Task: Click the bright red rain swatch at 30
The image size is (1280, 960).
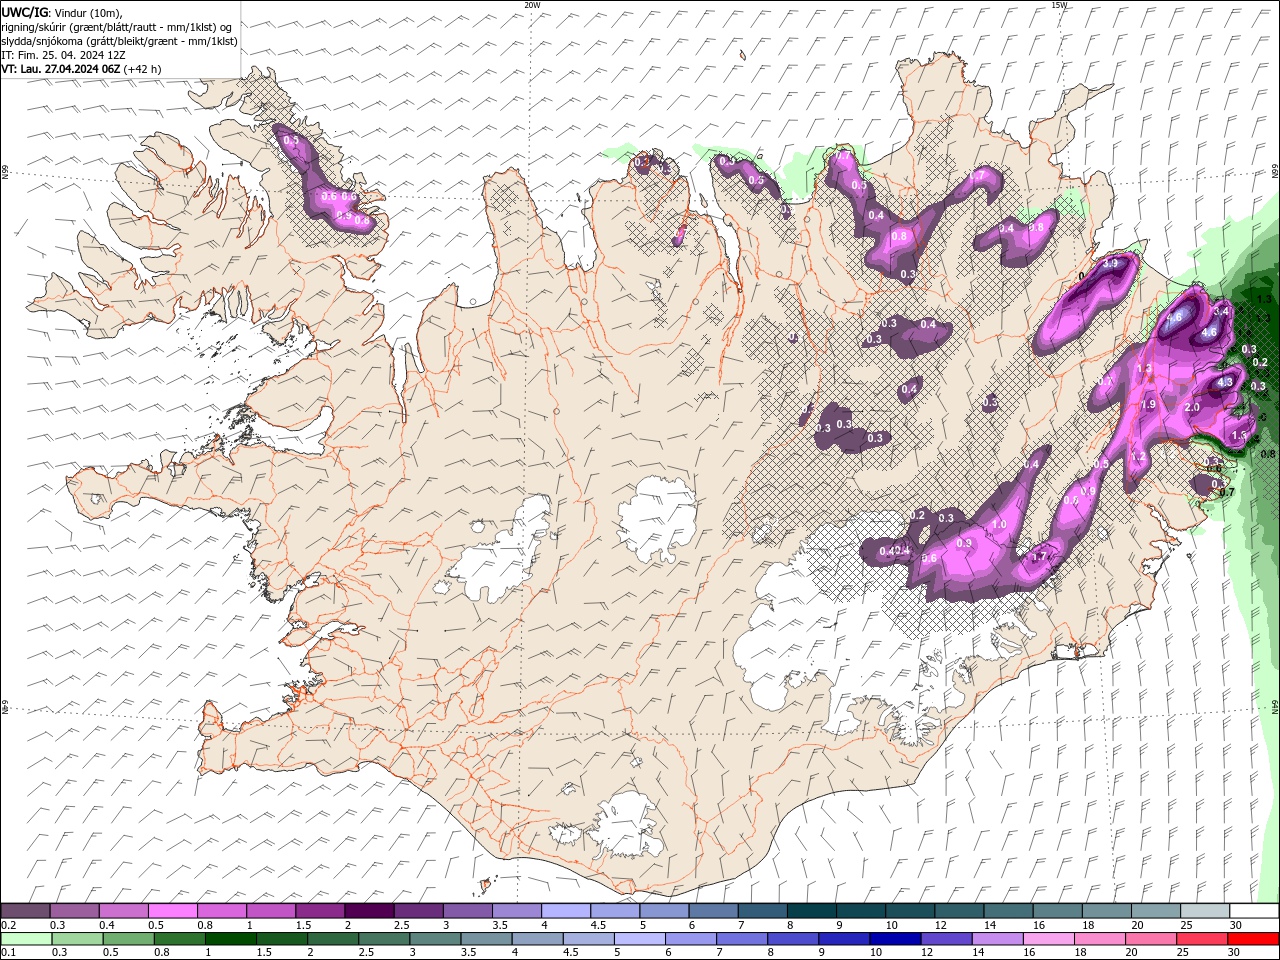Action: coord(1252,939)
